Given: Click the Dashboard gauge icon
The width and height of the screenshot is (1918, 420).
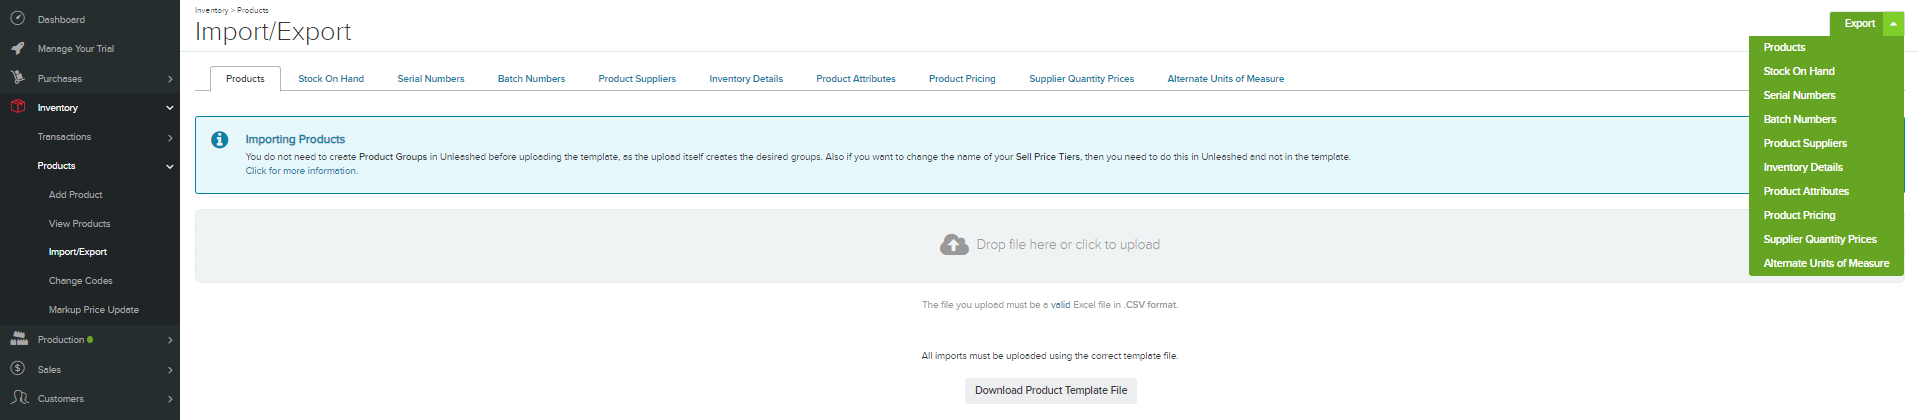Looking at the screenshot, I should pos(17,19).
